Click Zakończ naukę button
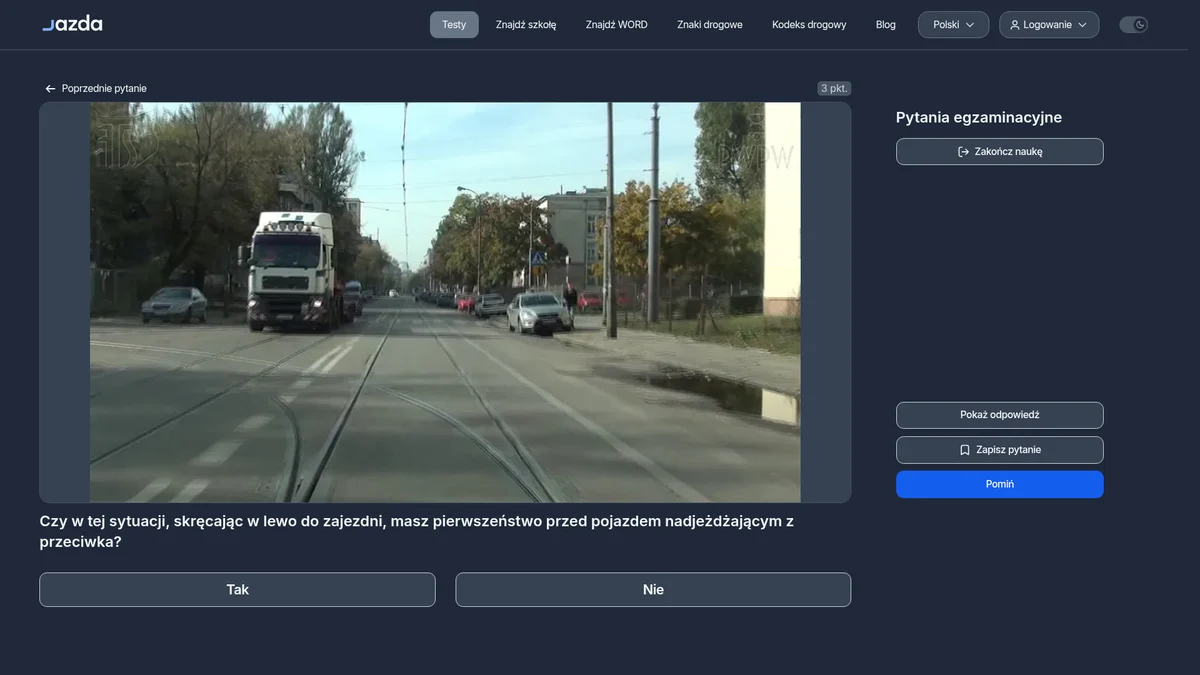The height and width of the screenshot is (675, 1200). tap(1000, 152)
